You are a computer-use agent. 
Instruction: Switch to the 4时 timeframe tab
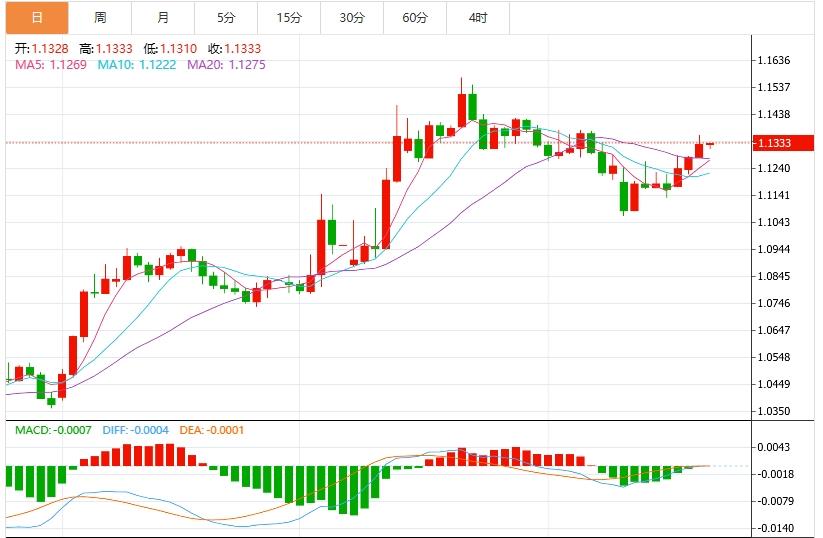point(478,18)
